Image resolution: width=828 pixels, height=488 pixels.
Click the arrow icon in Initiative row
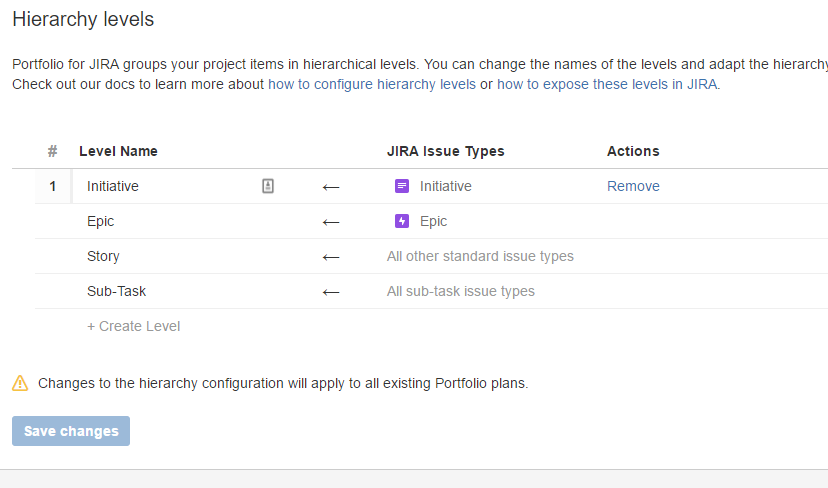(331, 187)
